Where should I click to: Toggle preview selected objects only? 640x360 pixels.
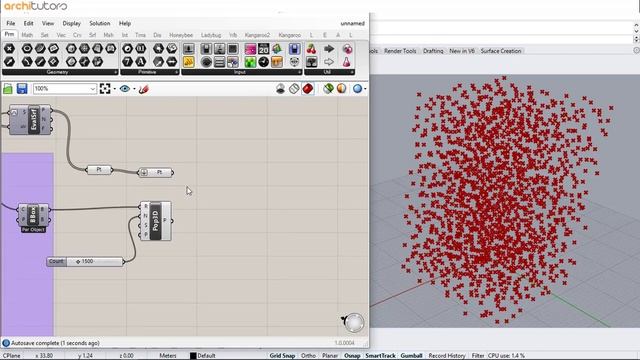(328, 89)
